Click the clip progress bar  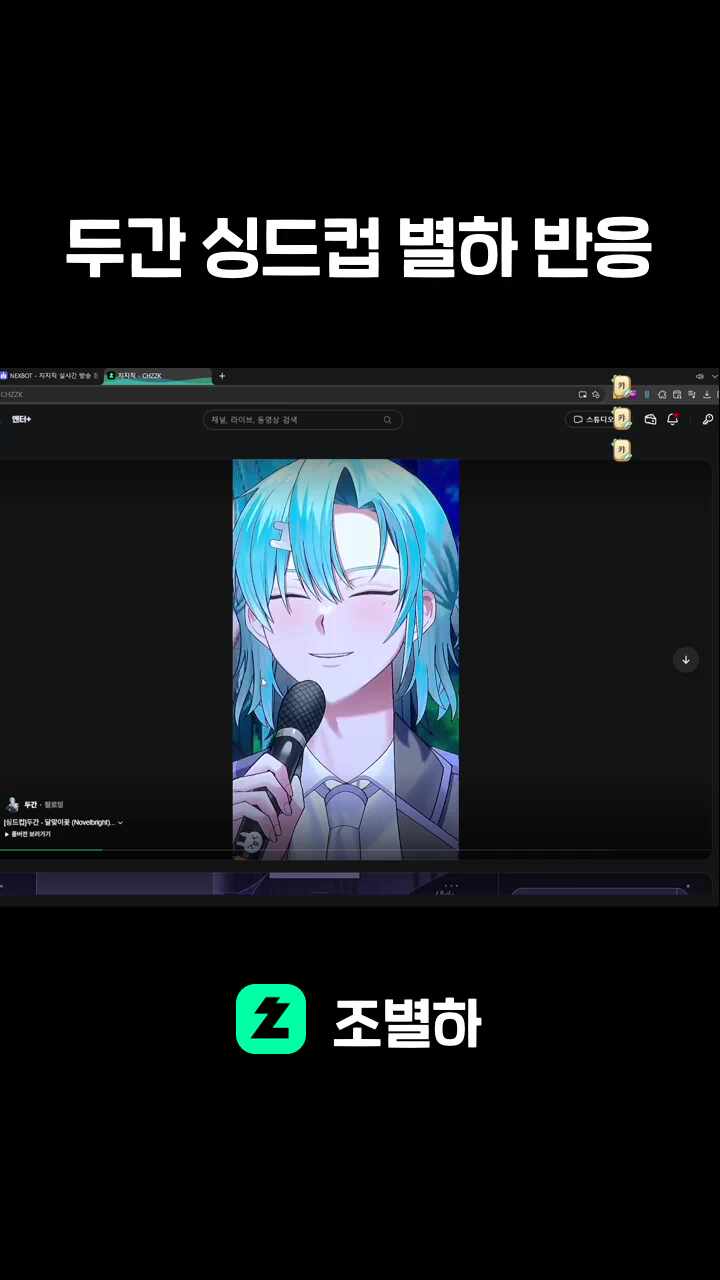[355, 850]
